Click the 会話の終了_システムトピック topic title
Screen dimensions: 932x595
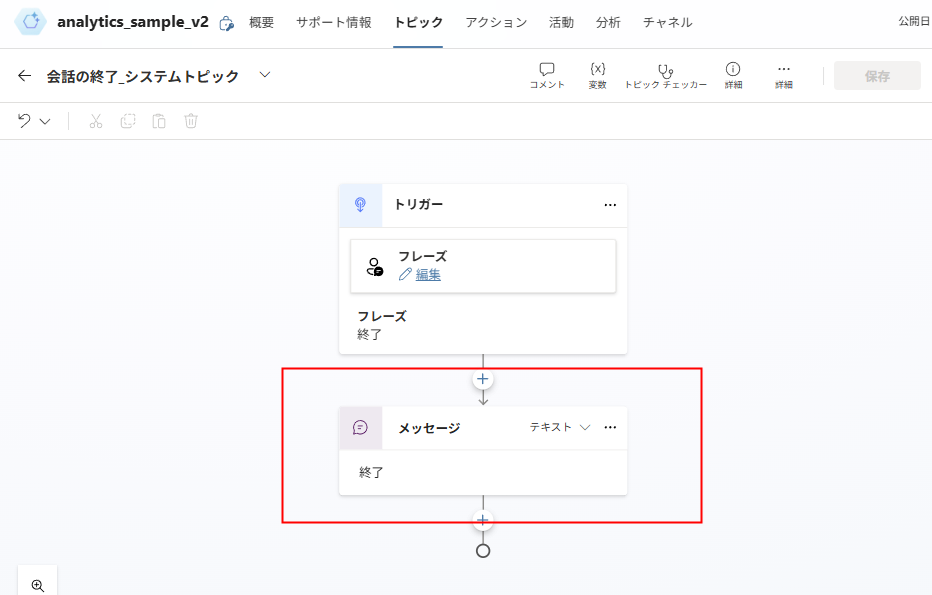143,76
